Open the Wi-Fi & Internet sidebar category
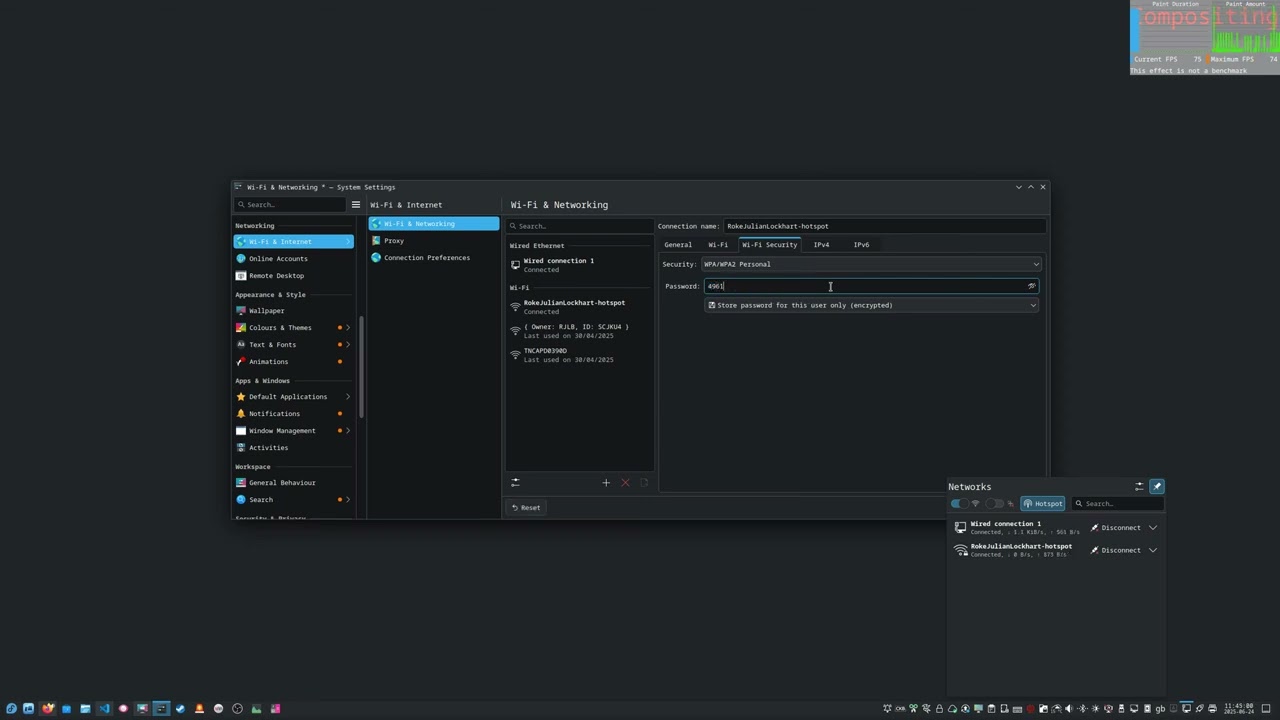This screenshot has width=1280, height=720. pos(293,242)
